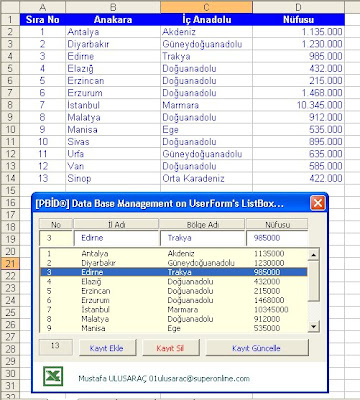The height and width of the screenshot is (400, 360).
Task: Click the Anakara header cell
Action: (x=113, y=19)
